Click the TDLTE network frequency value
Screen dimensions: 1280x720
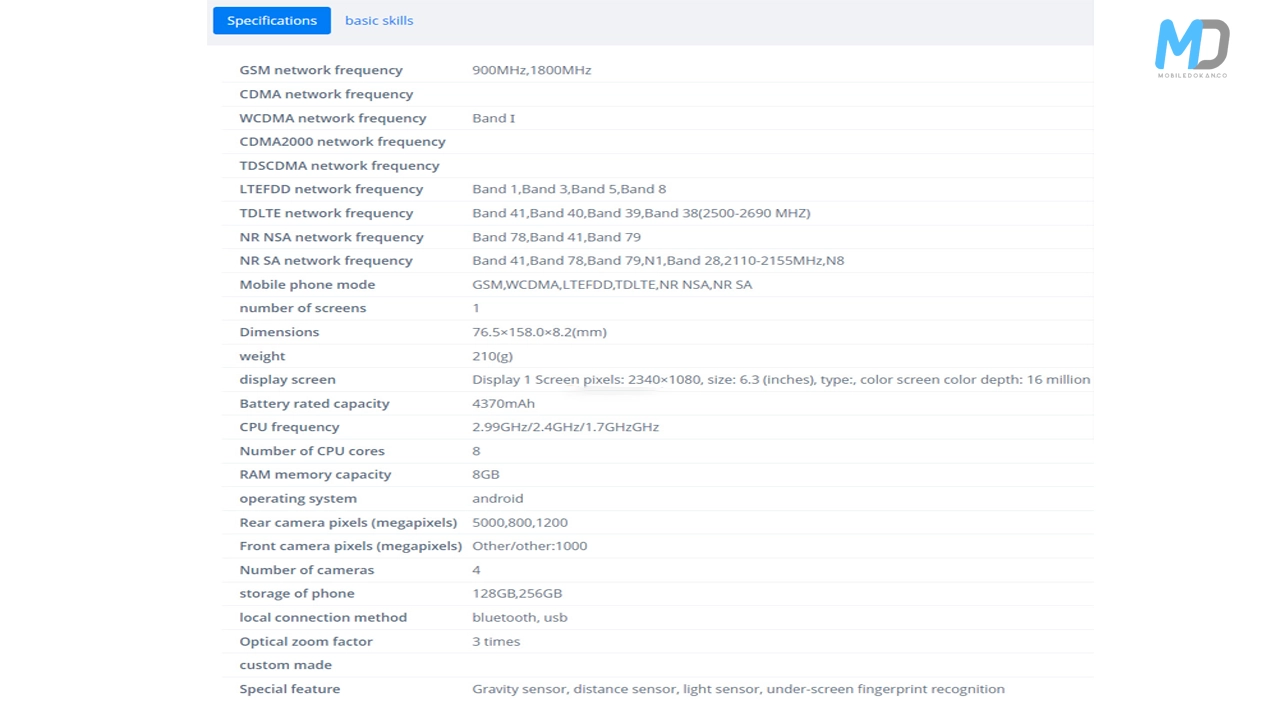[641, 213]
